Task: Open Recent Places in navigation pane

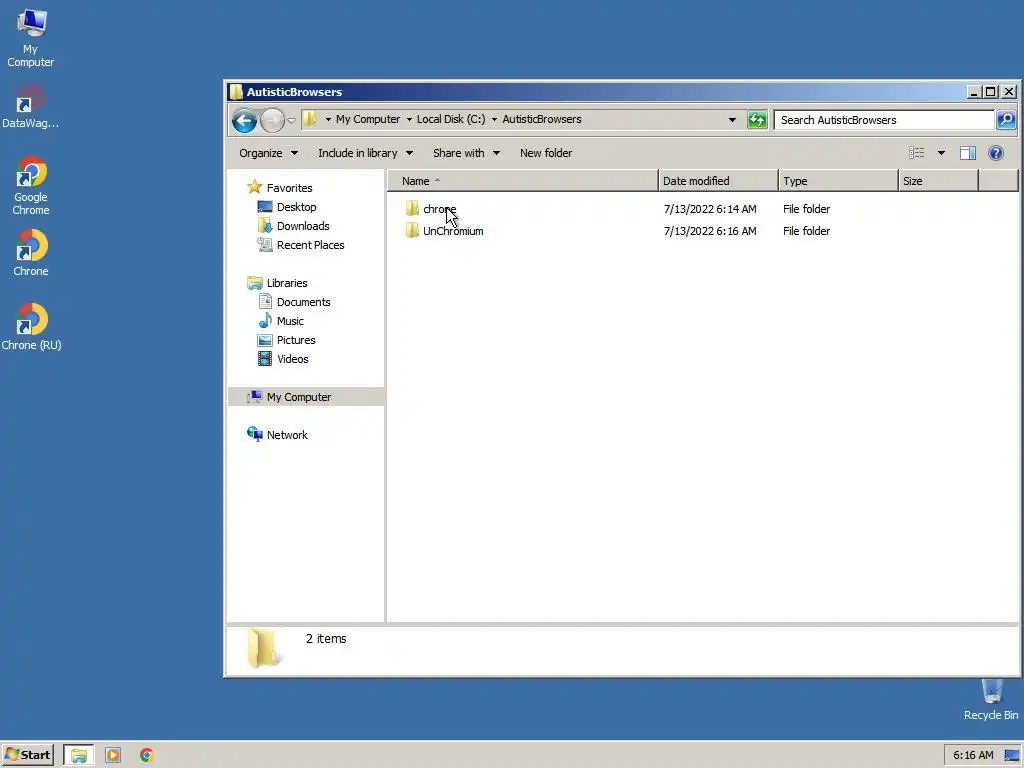Action: pos(301,245)
